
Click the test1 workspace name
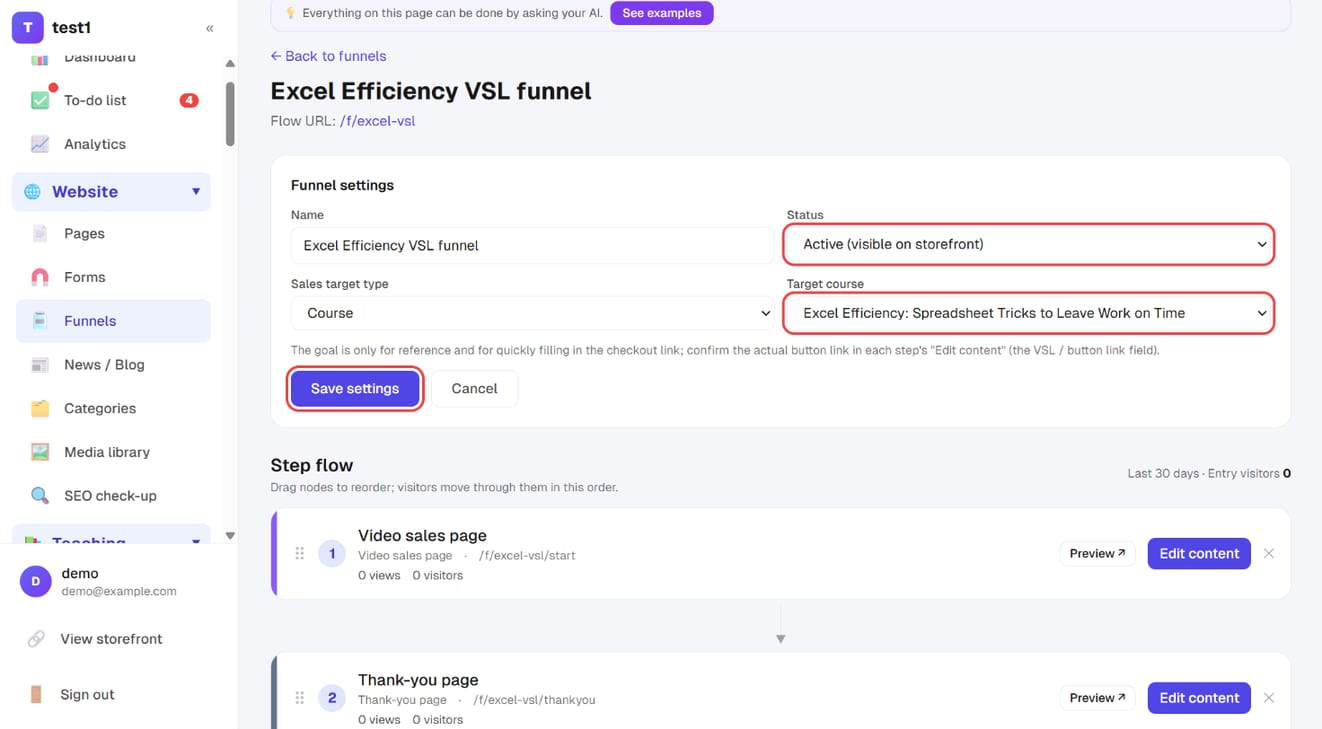pyautogui.click(x=71, y=28)
